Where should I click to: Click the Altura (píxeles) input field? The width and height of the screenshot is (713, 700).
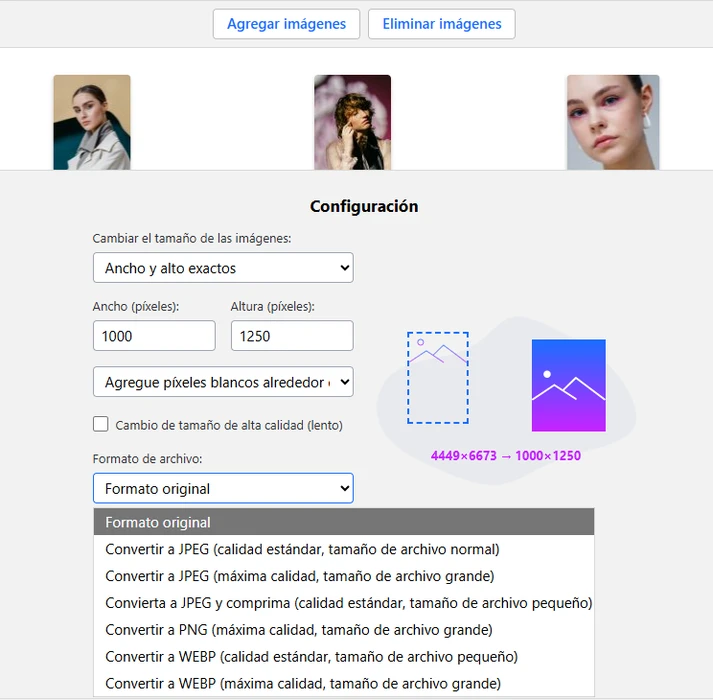(x=292, y=336)
